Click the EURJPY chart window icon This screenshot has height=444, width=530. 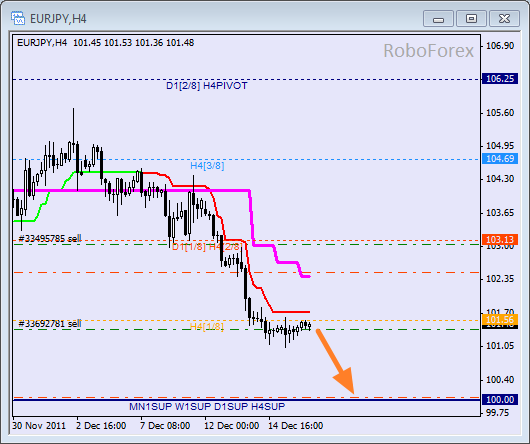tap(18, 18)
